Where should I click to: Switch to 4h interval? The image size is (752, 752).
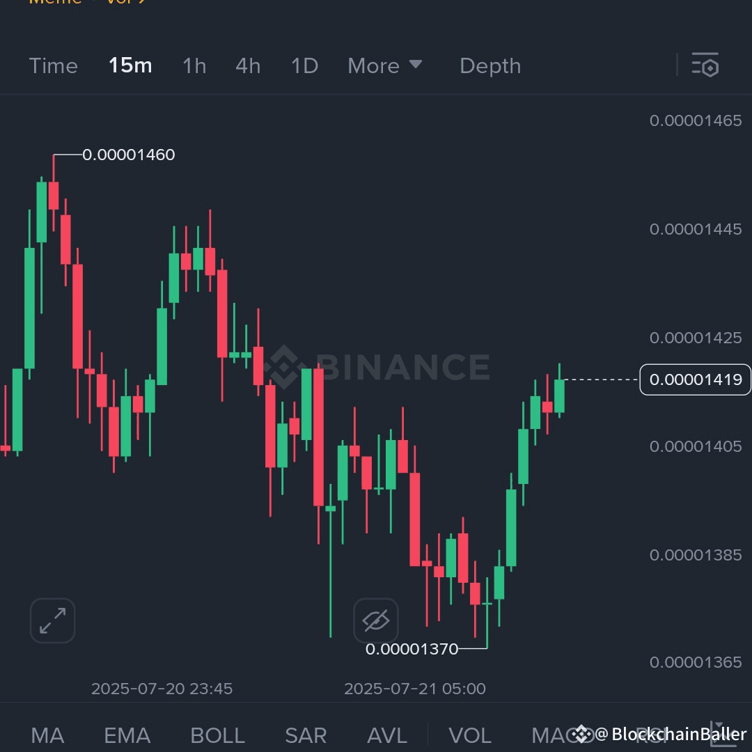(248, 66)
